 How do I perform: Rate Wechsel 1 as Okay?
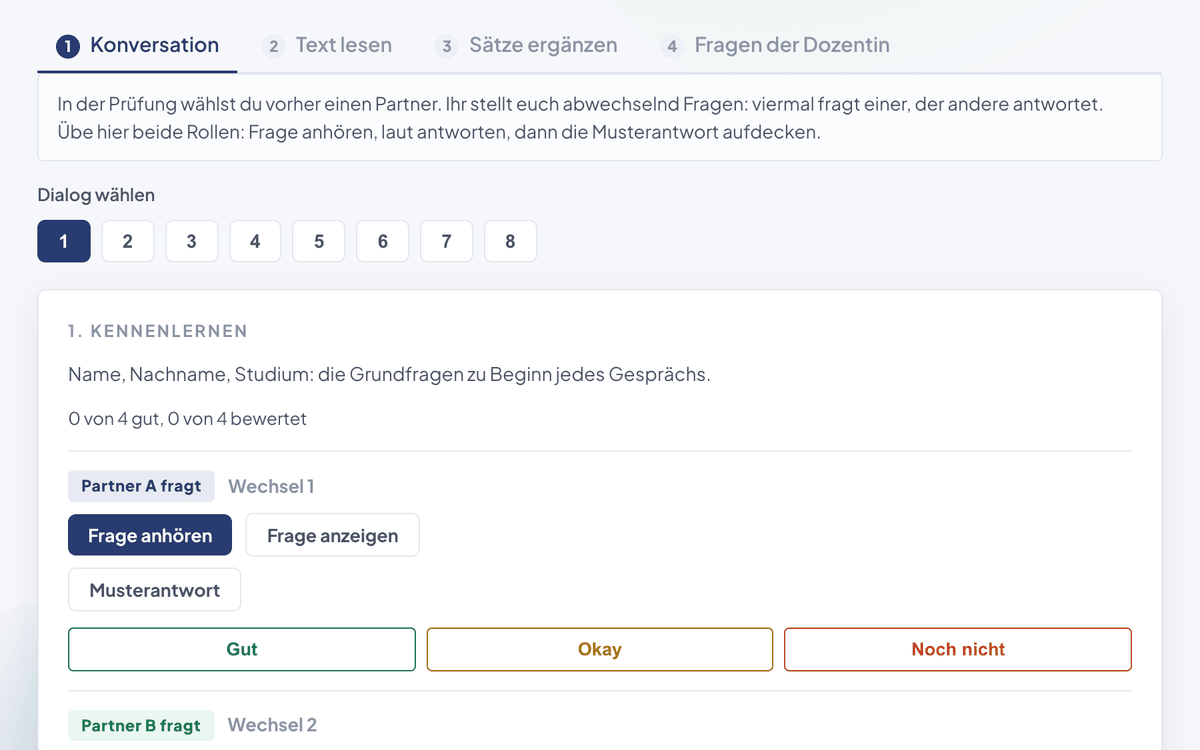tap(600, 649)
